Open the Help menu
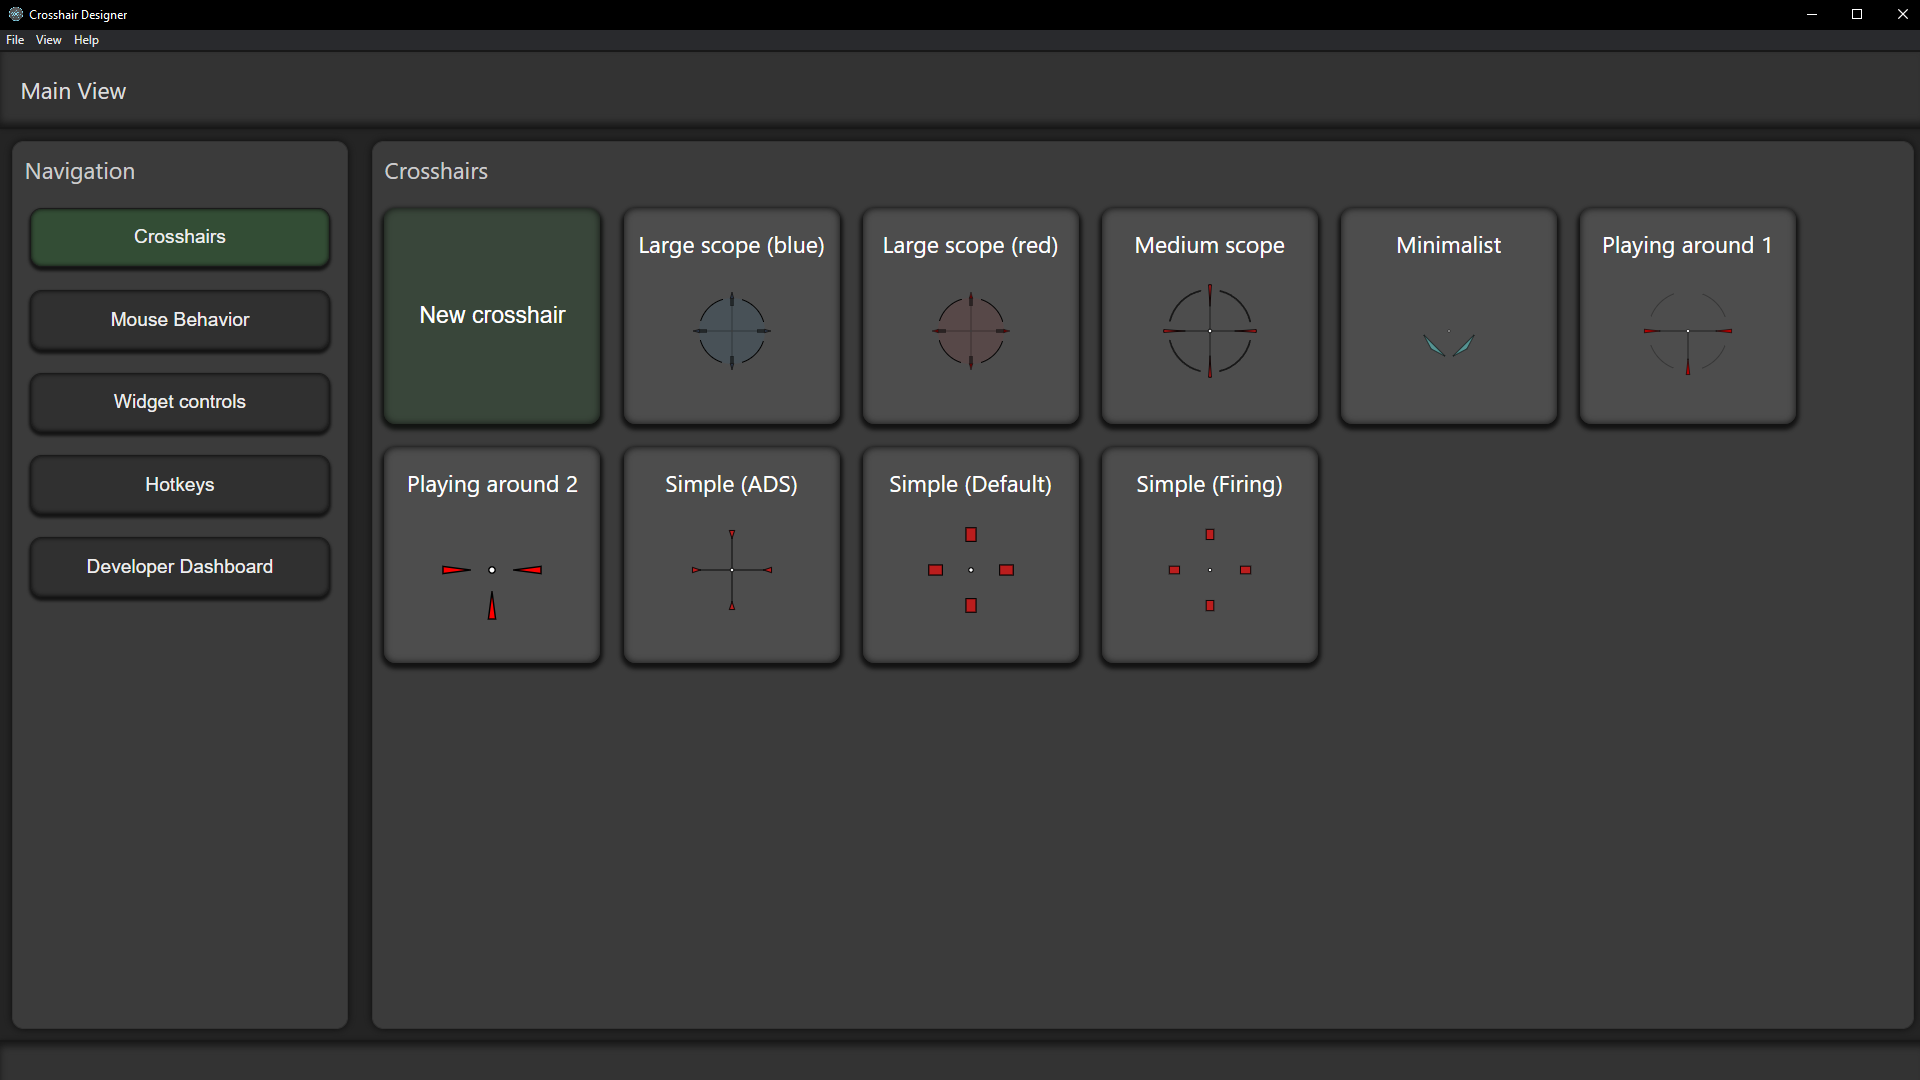Screen dimensions: 1920x1080 click(x=86, y=40)
